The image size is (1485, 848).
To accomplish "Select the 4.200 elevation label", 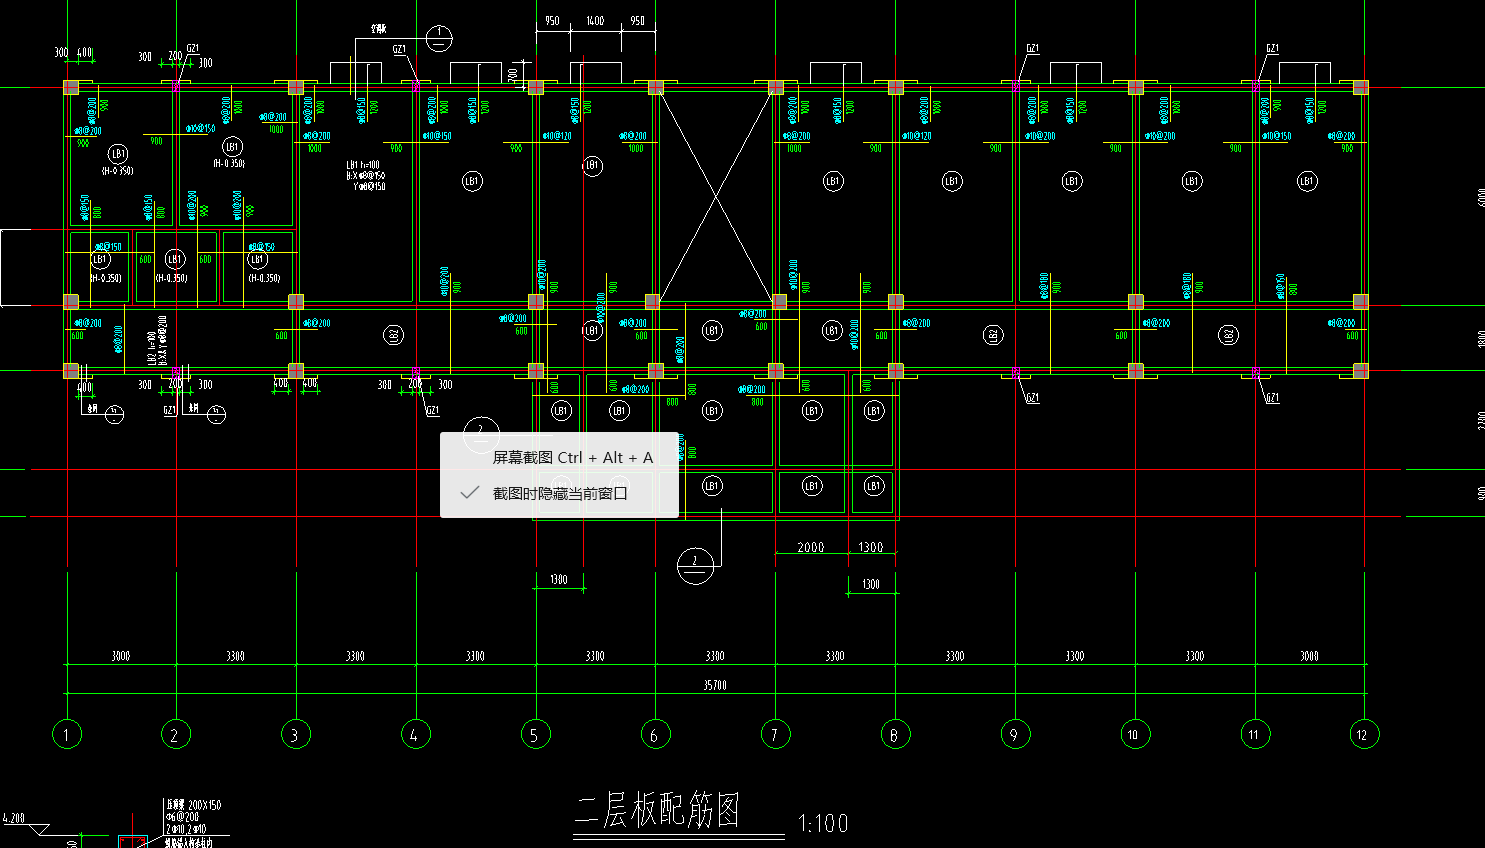I will [14, 818].
